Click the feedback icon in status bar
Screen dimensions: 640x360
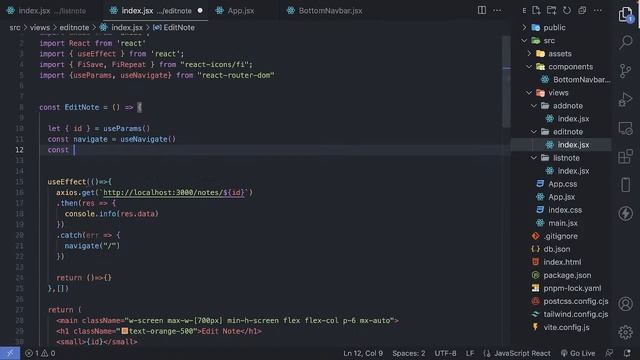coord(609,353)
